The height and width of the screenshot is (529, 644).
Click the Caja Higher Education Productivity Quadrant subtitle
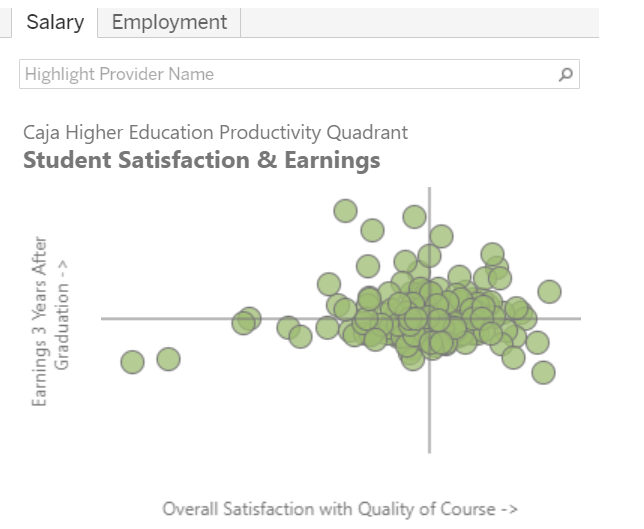point(215,132)
